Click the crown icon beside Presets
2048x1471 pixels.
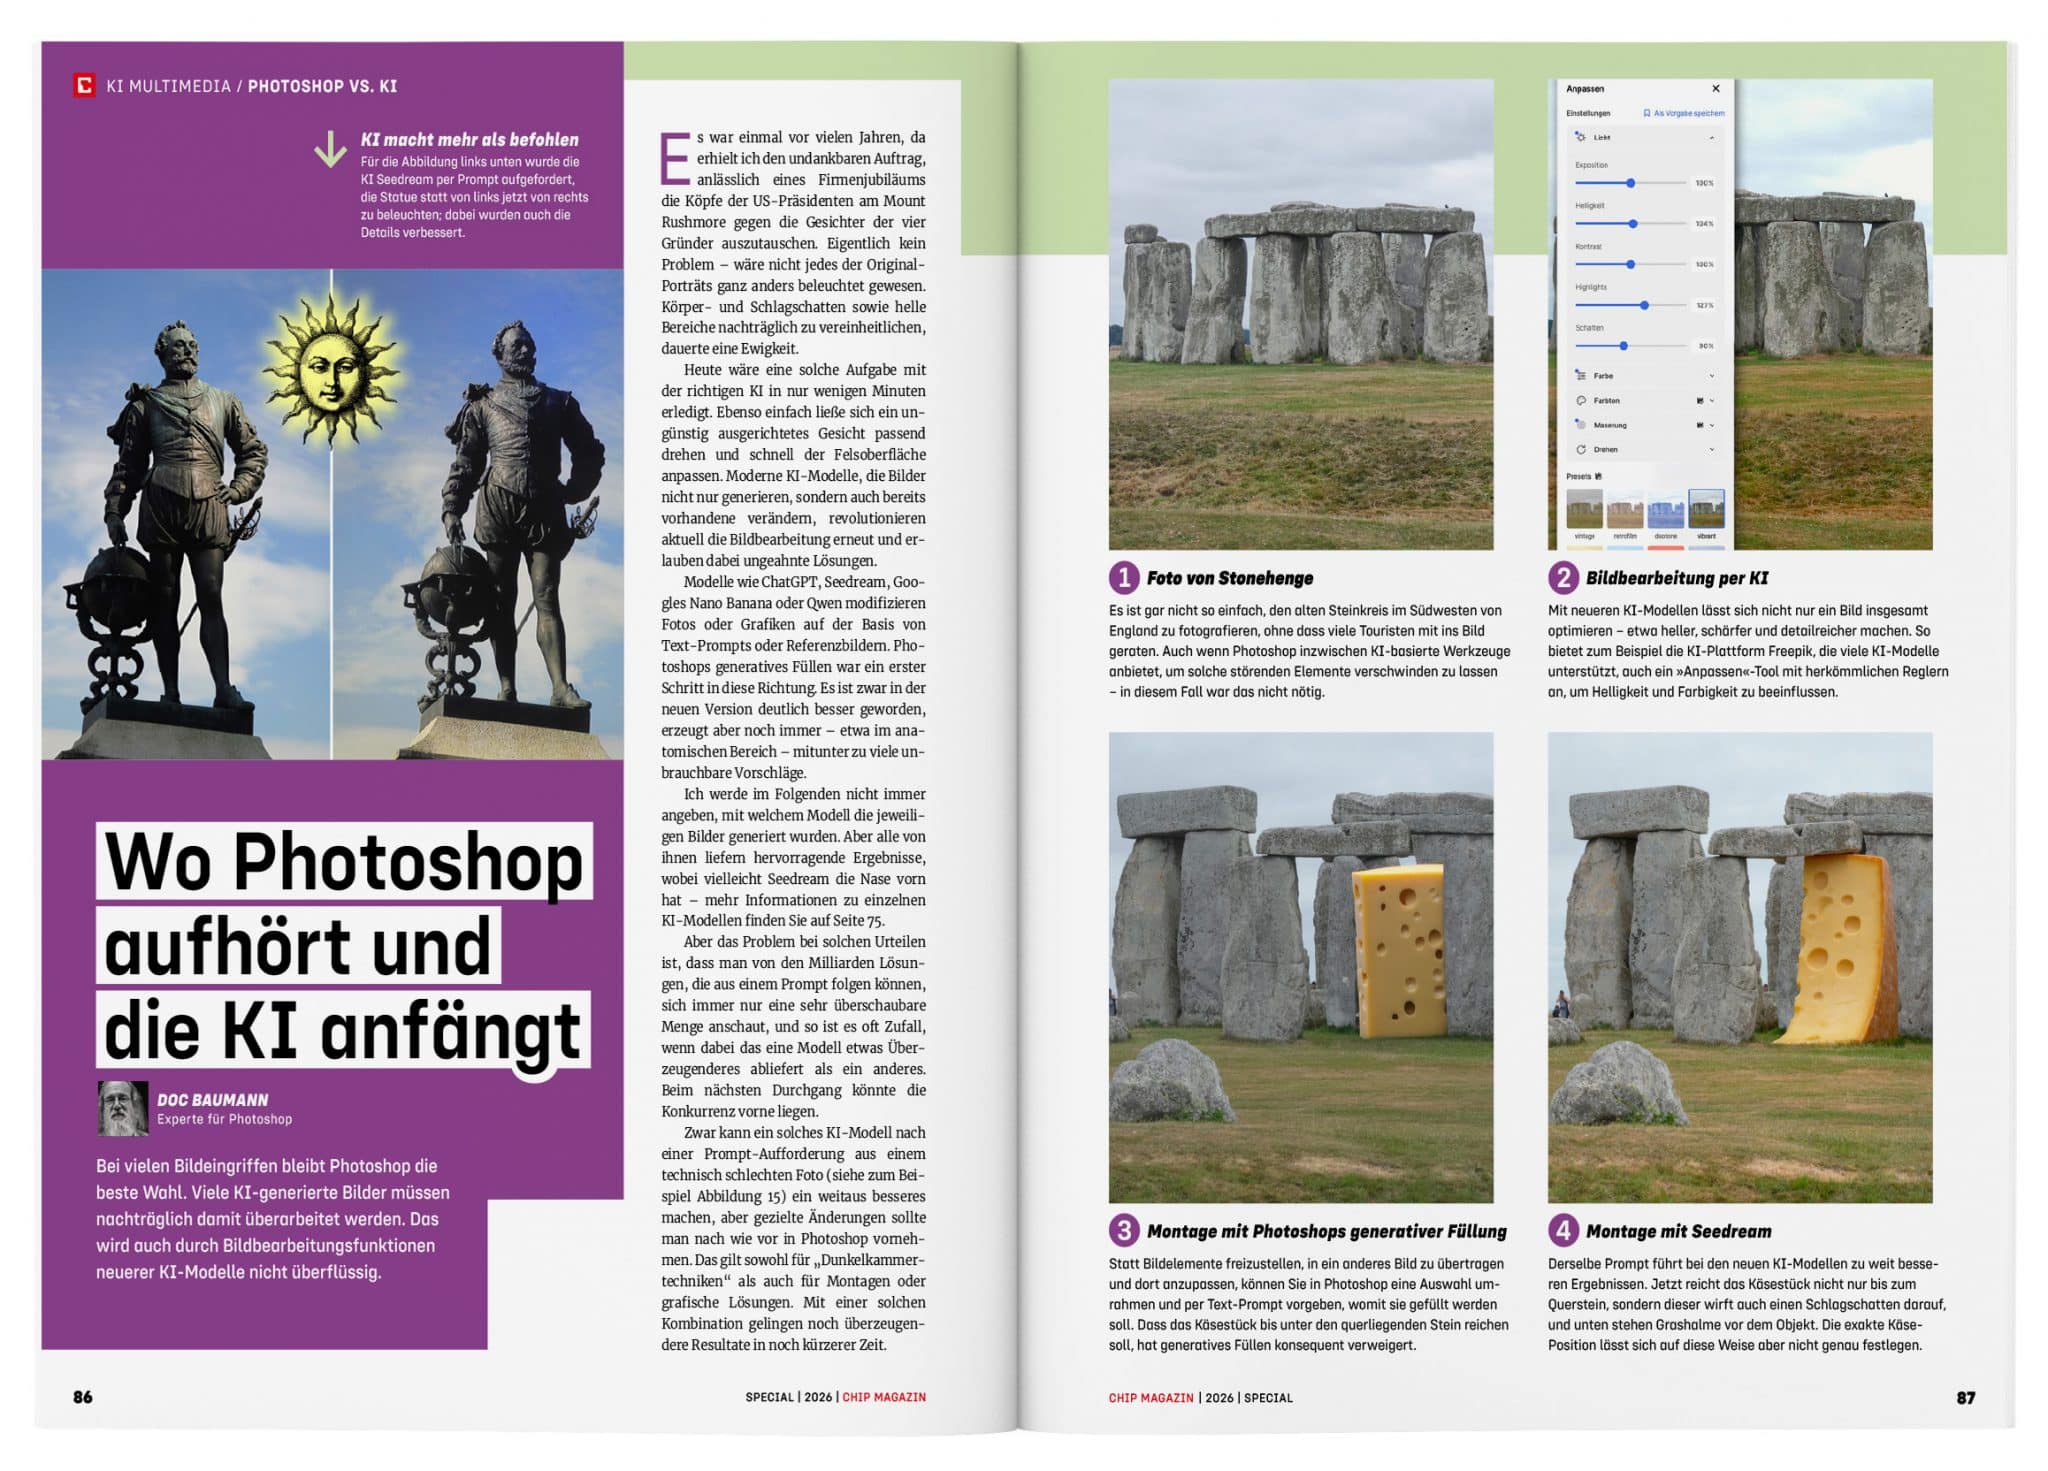[x=1598, y=476]
